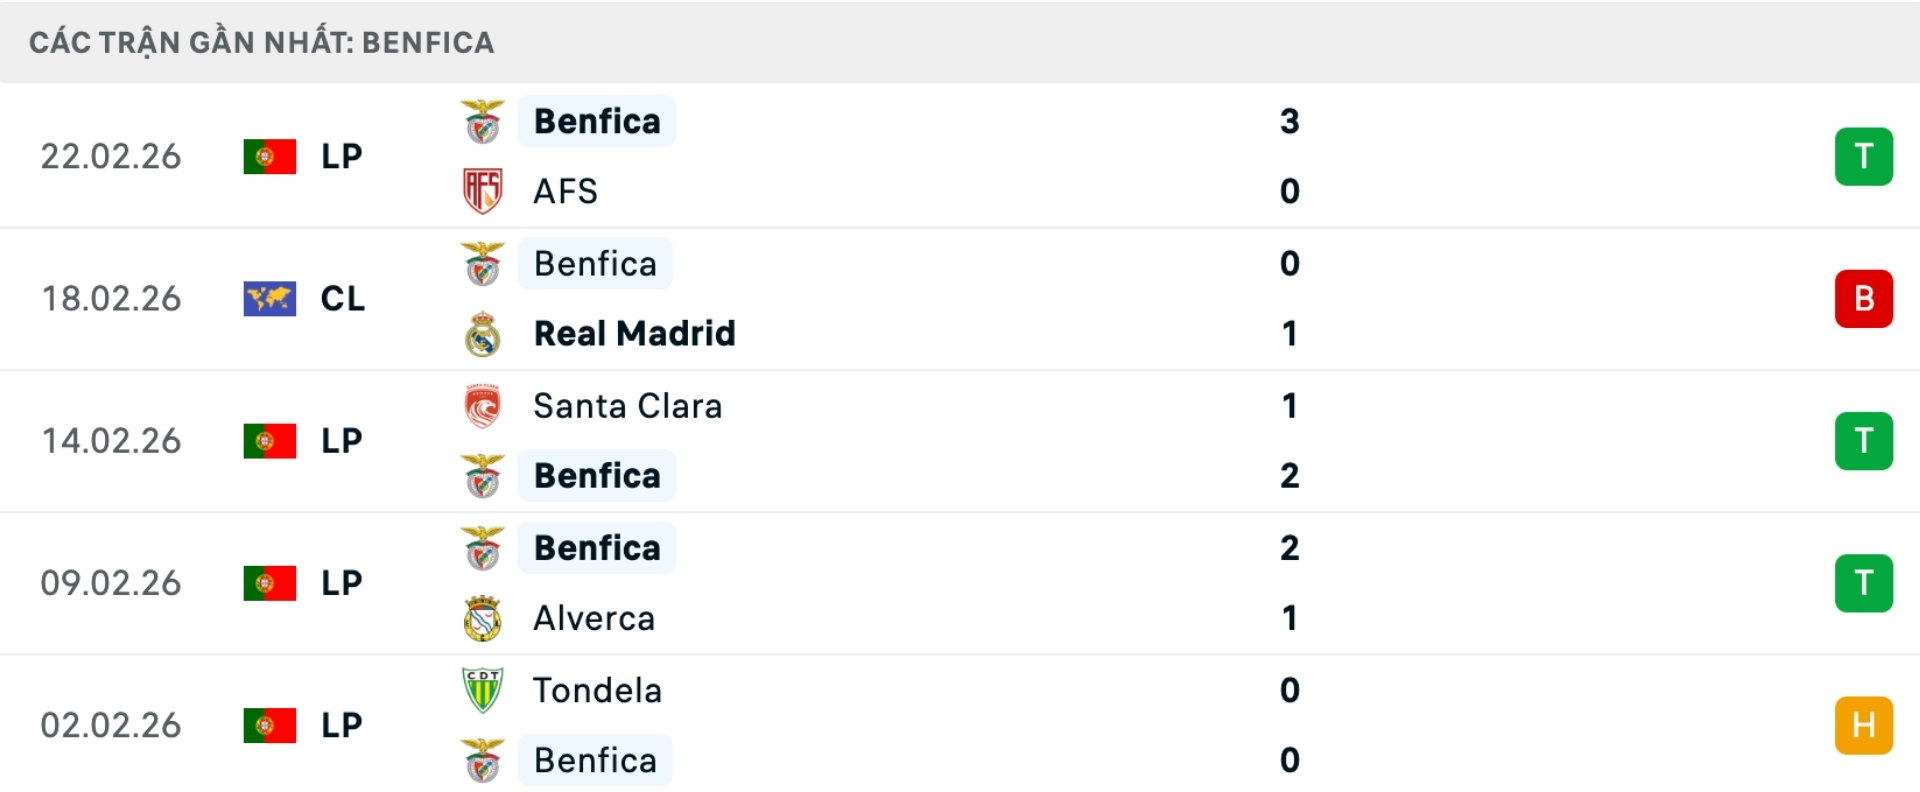Toggle the yellow H badge for Tondela match
This screenshot has height=792, width=1920.
click(1864, 725)
